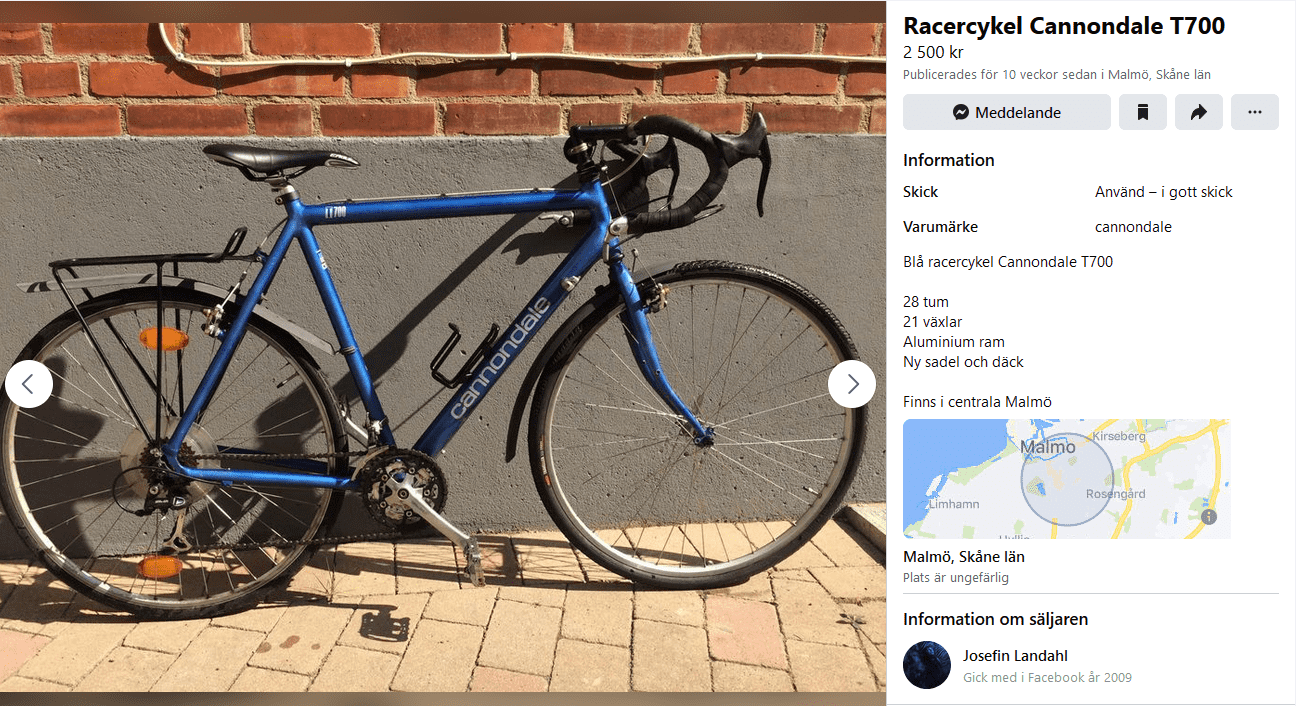Screen dimensions: 1296x706
Task: Click the location radius circle on the map
Action: point(1067,480)
